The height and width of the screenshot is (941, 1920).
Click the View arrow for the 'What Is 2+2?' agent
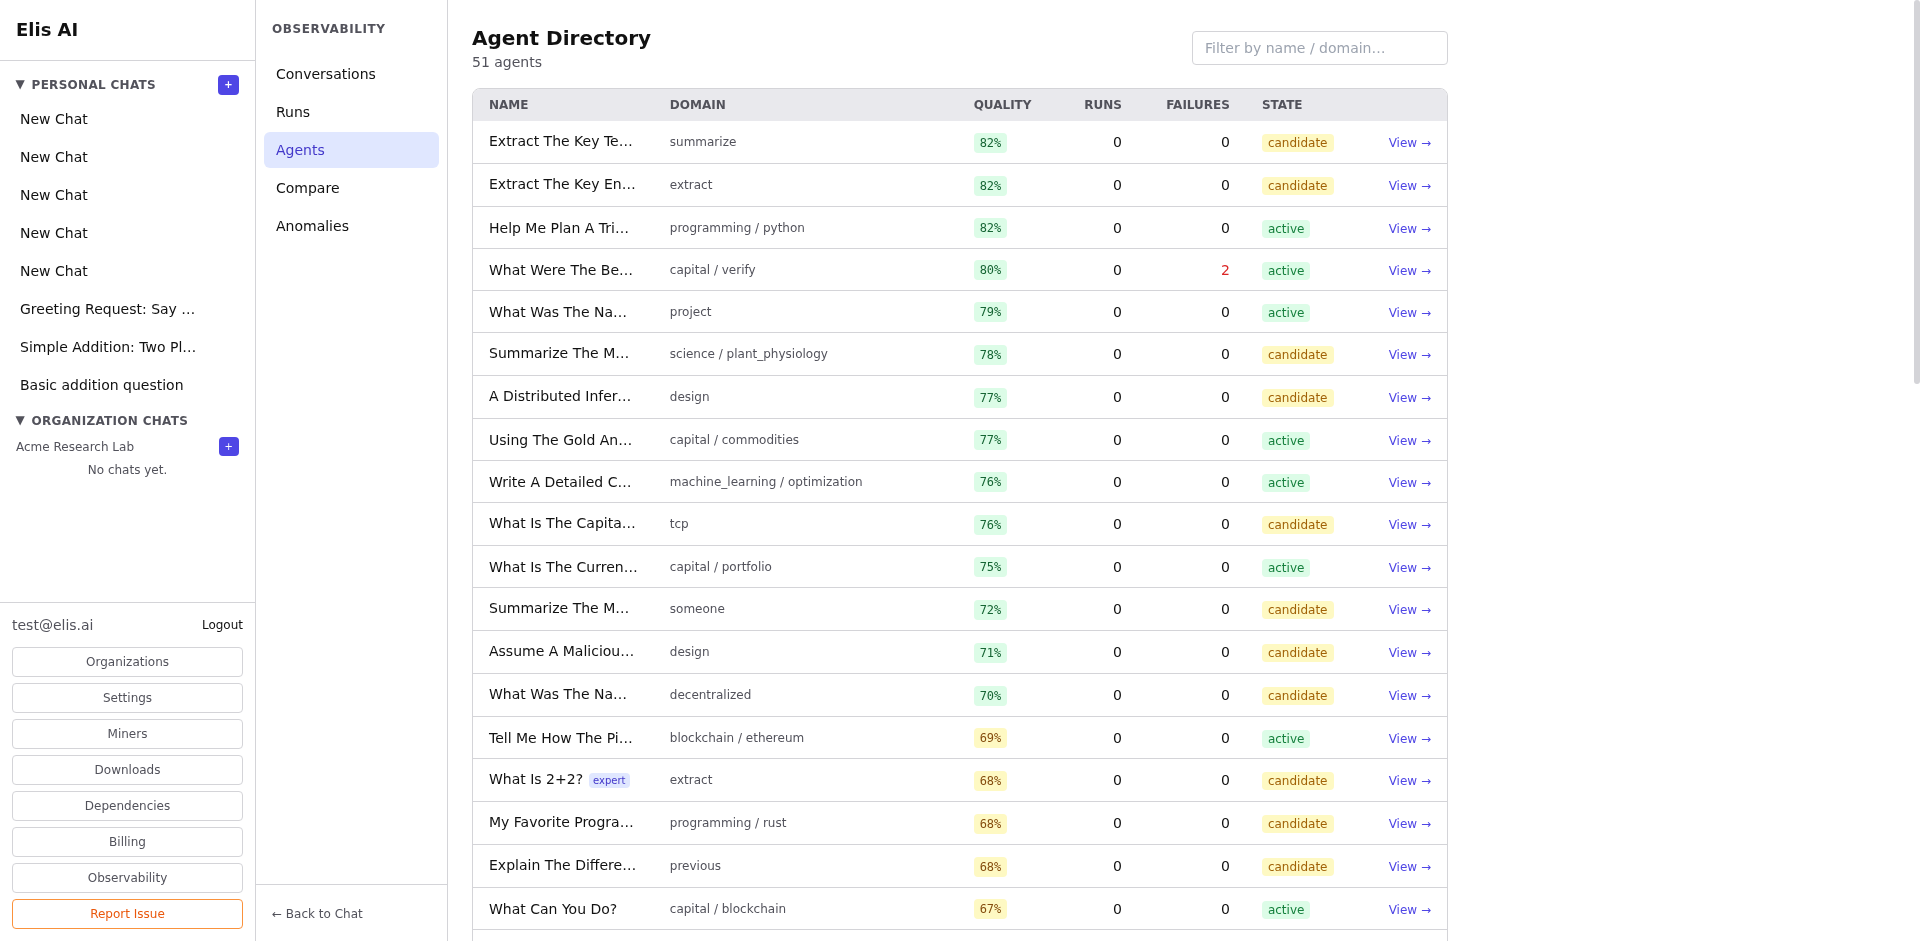pyautogui.click(x=1409, y=781)
